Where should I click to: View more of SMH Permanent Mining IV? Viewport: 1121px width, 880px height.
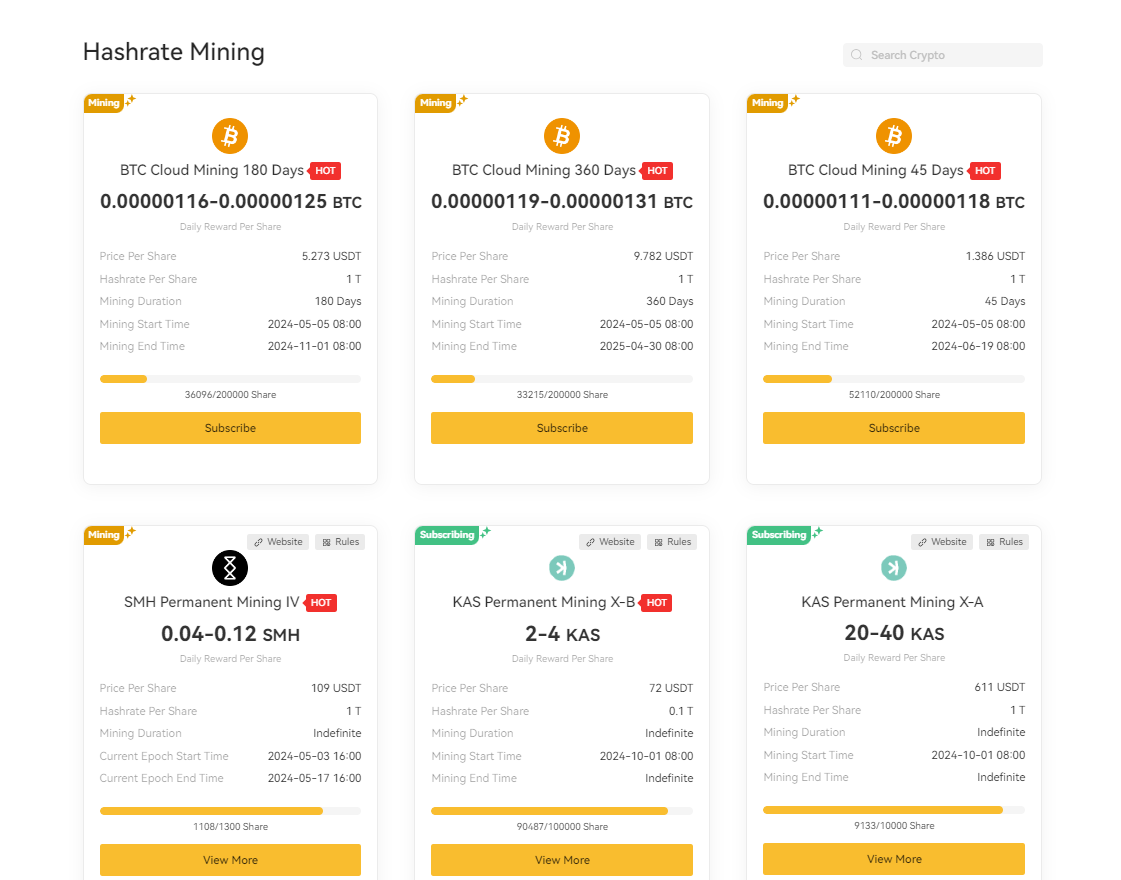coord(230,860)
